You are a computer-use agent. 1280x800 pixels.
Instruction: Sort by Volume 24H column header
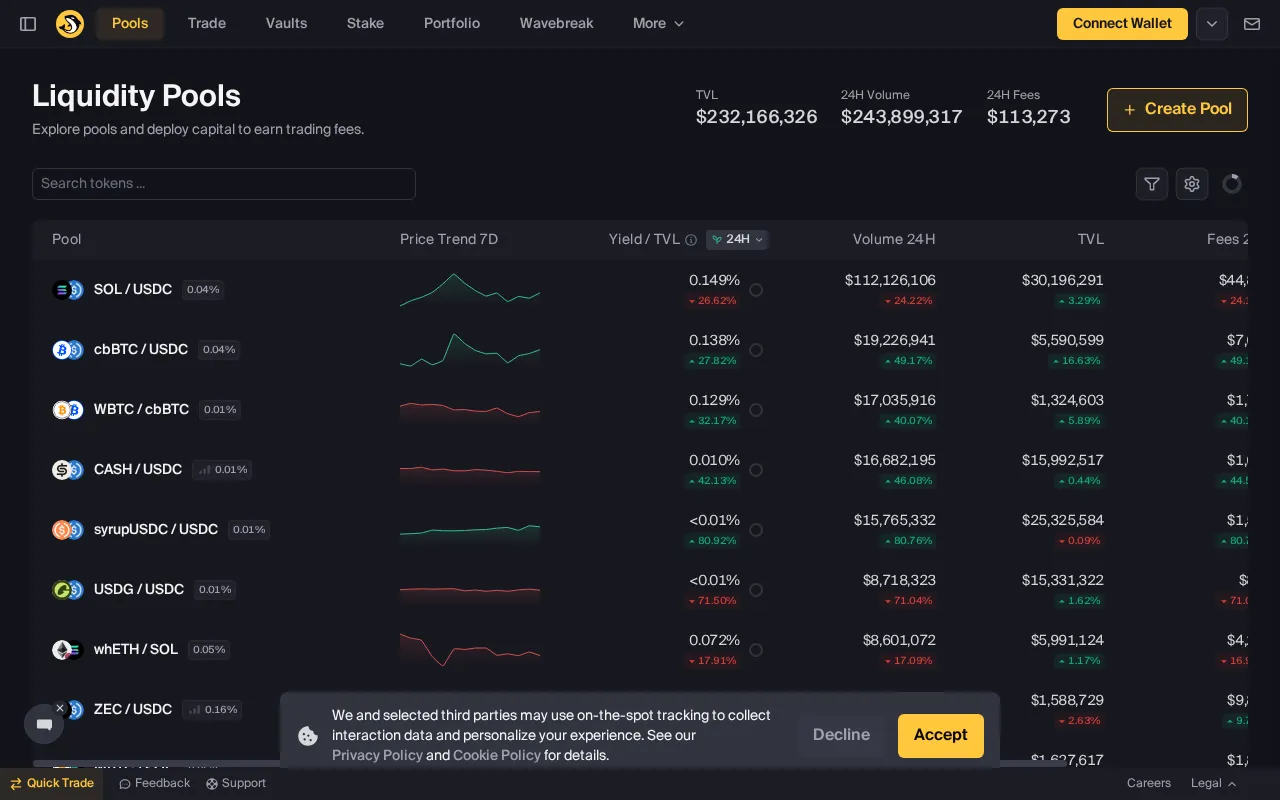click(x=894, y=240)
